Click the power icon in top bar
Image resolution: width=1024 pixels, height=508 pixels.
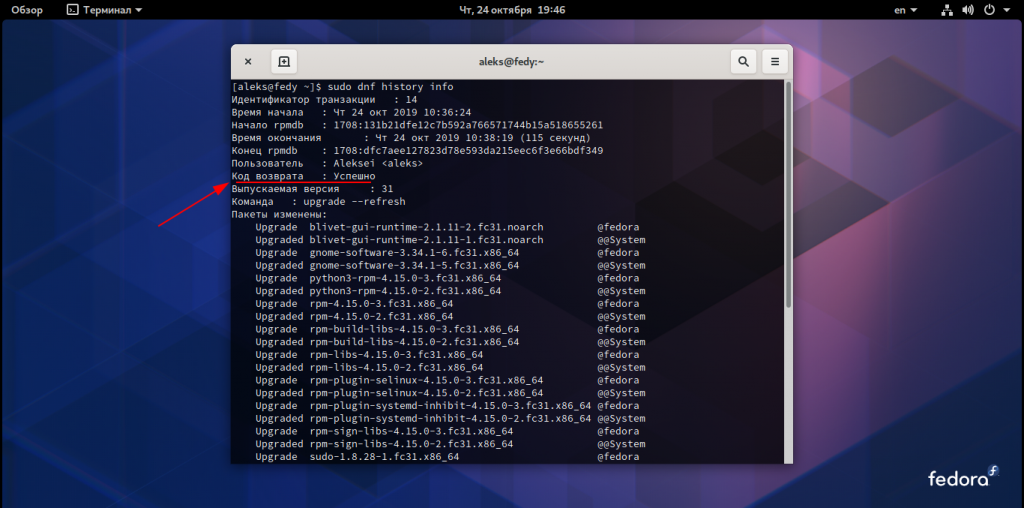[x=989, y=10]
